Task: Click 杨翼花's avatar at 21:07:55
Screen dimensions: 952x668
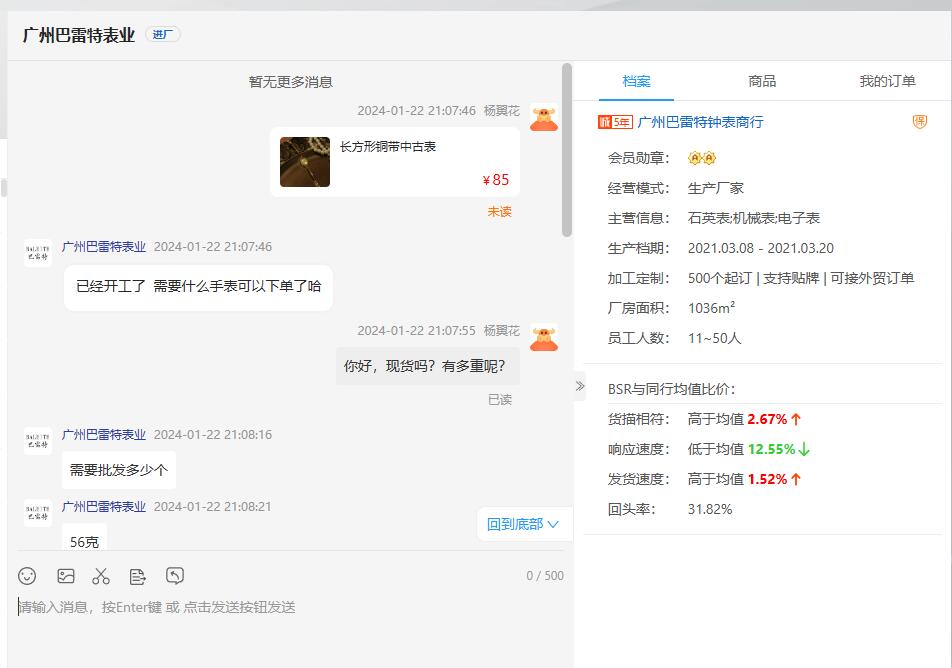Action: point(544,337)
